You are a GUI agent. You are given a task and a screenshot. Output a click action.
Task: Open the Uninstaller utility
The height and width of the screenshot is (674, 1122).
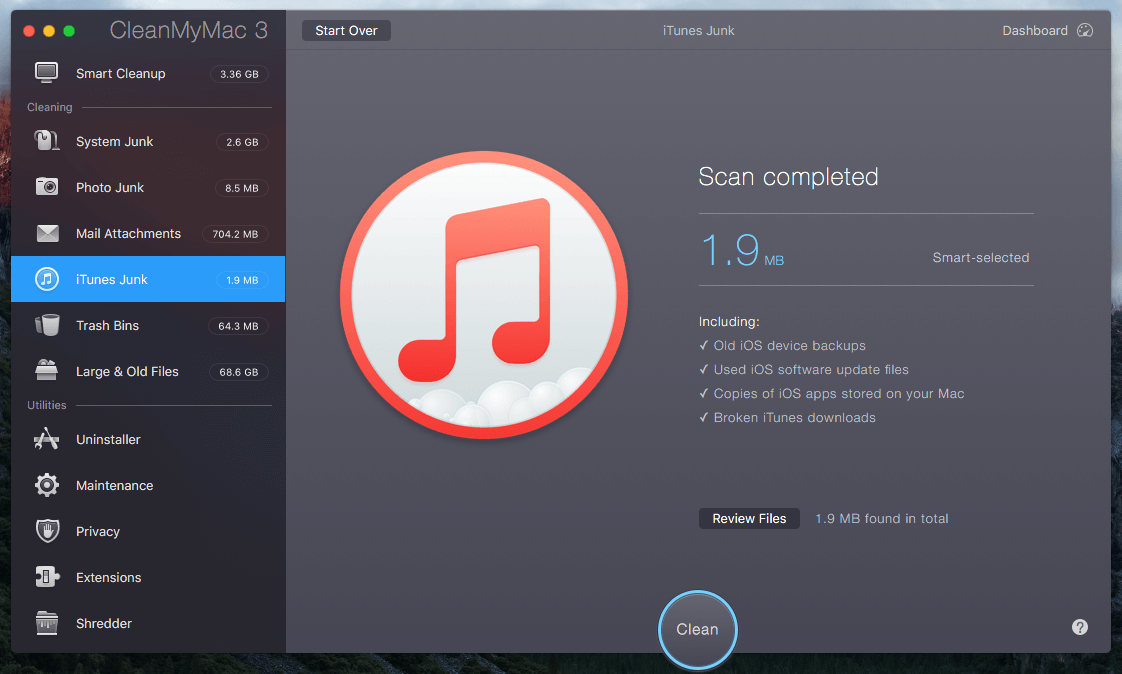(x=148, y=439)
